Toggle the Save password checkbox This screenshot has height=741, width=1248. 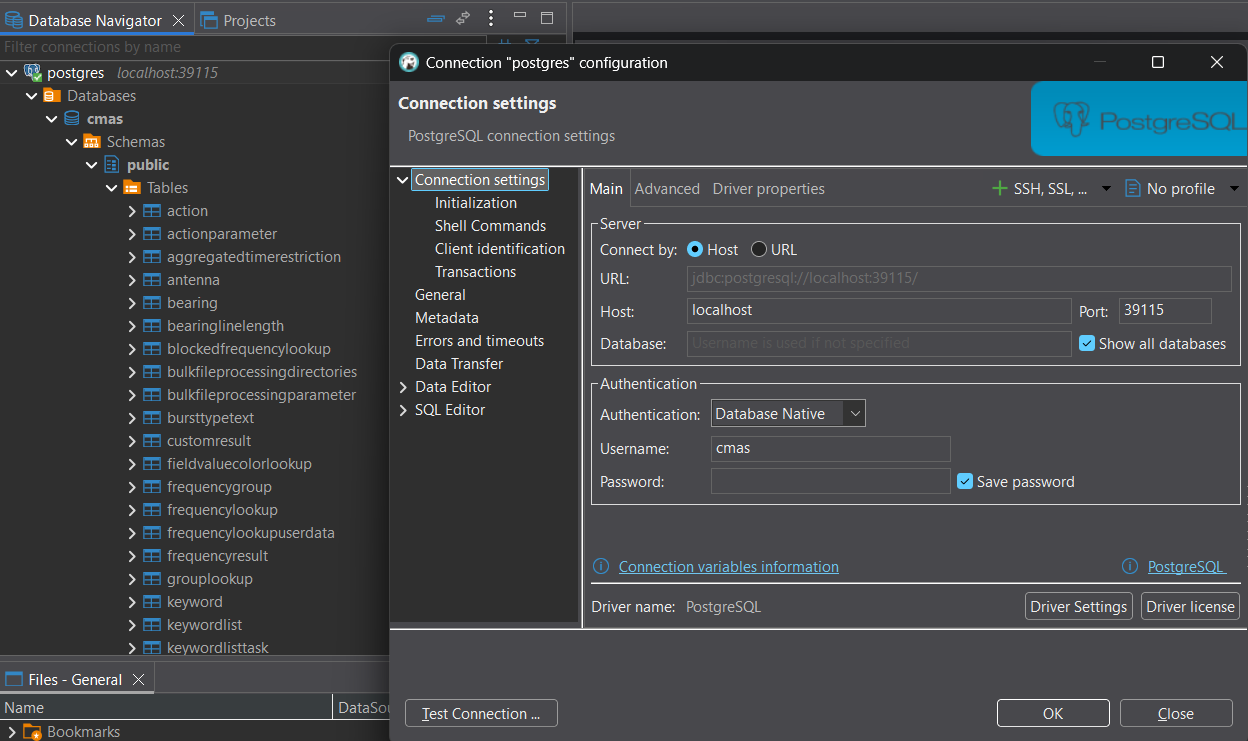[x=965, y=481]
